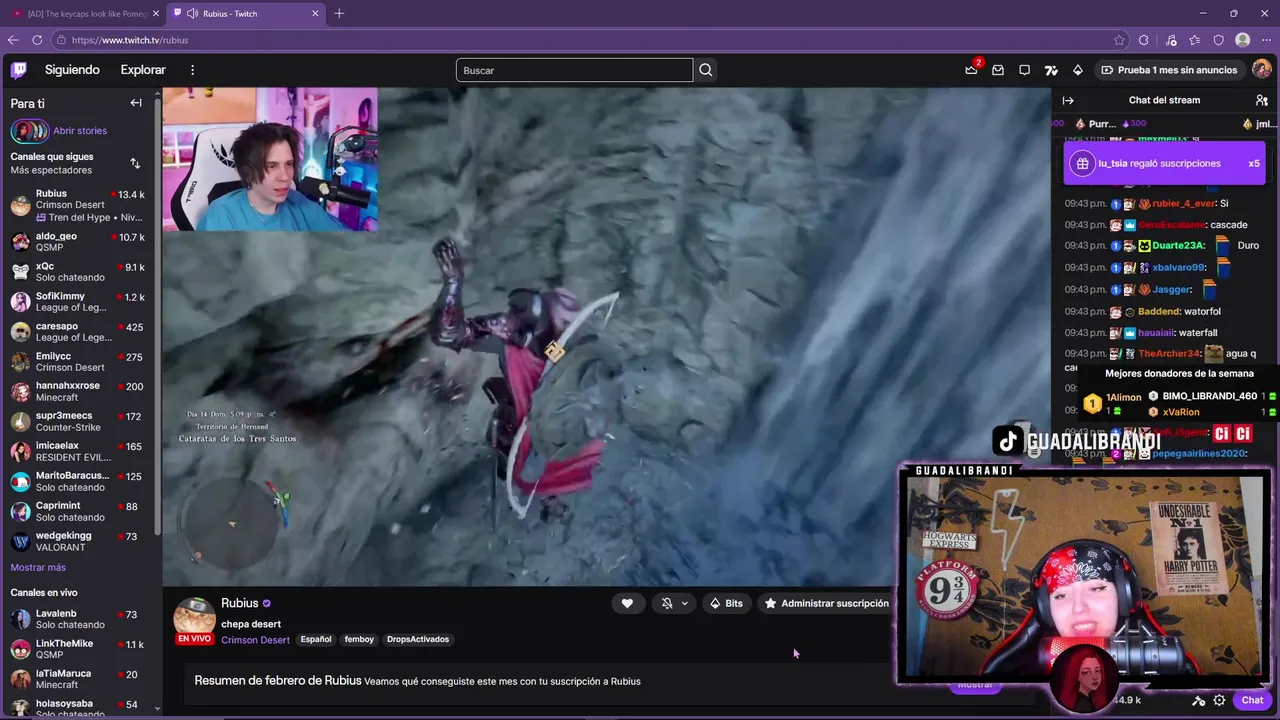Click the search magnifier button
This screenshot has width=1280, height=720.
coord(706,70)
